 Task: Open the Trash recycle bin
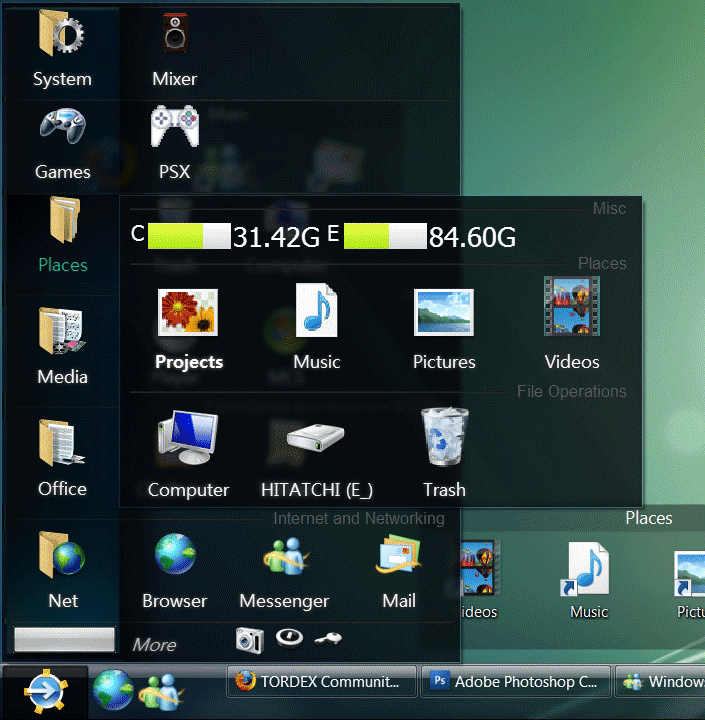444,438
